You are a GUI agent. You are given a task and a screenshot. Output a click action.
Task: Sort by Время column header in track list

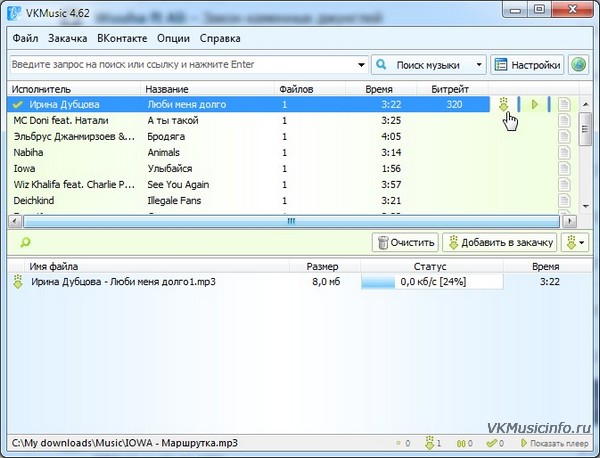tap(381, 89)
